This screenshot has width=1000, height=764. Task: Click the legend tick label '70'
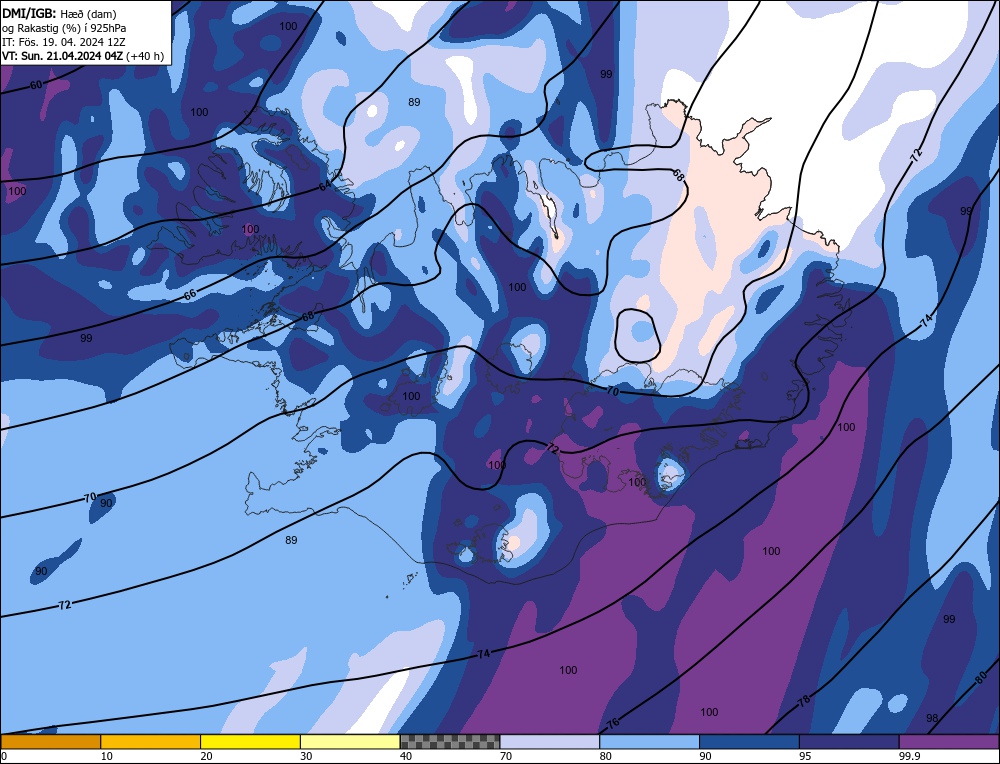pos(506,756)
